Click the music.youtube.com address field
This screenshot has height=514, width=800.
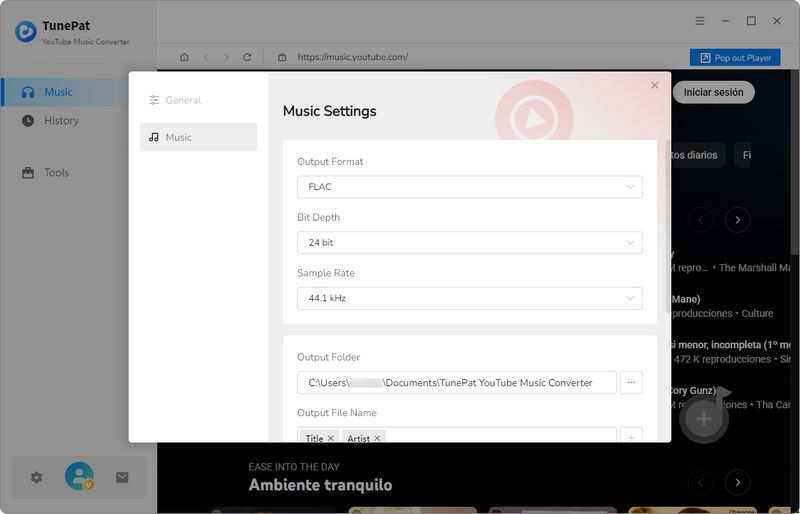pyautogui.click(x=353, y=57)
